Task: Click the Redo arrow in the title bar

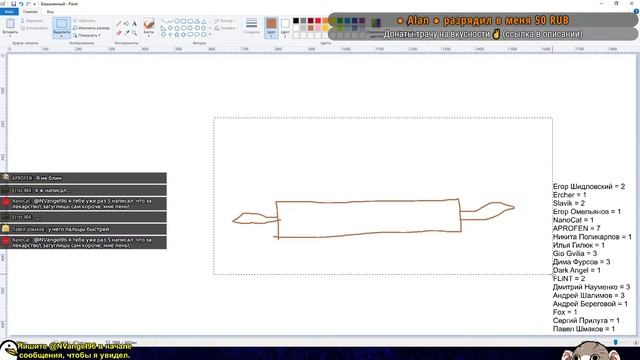Action: pyautogui.click(x=28, y=4)
